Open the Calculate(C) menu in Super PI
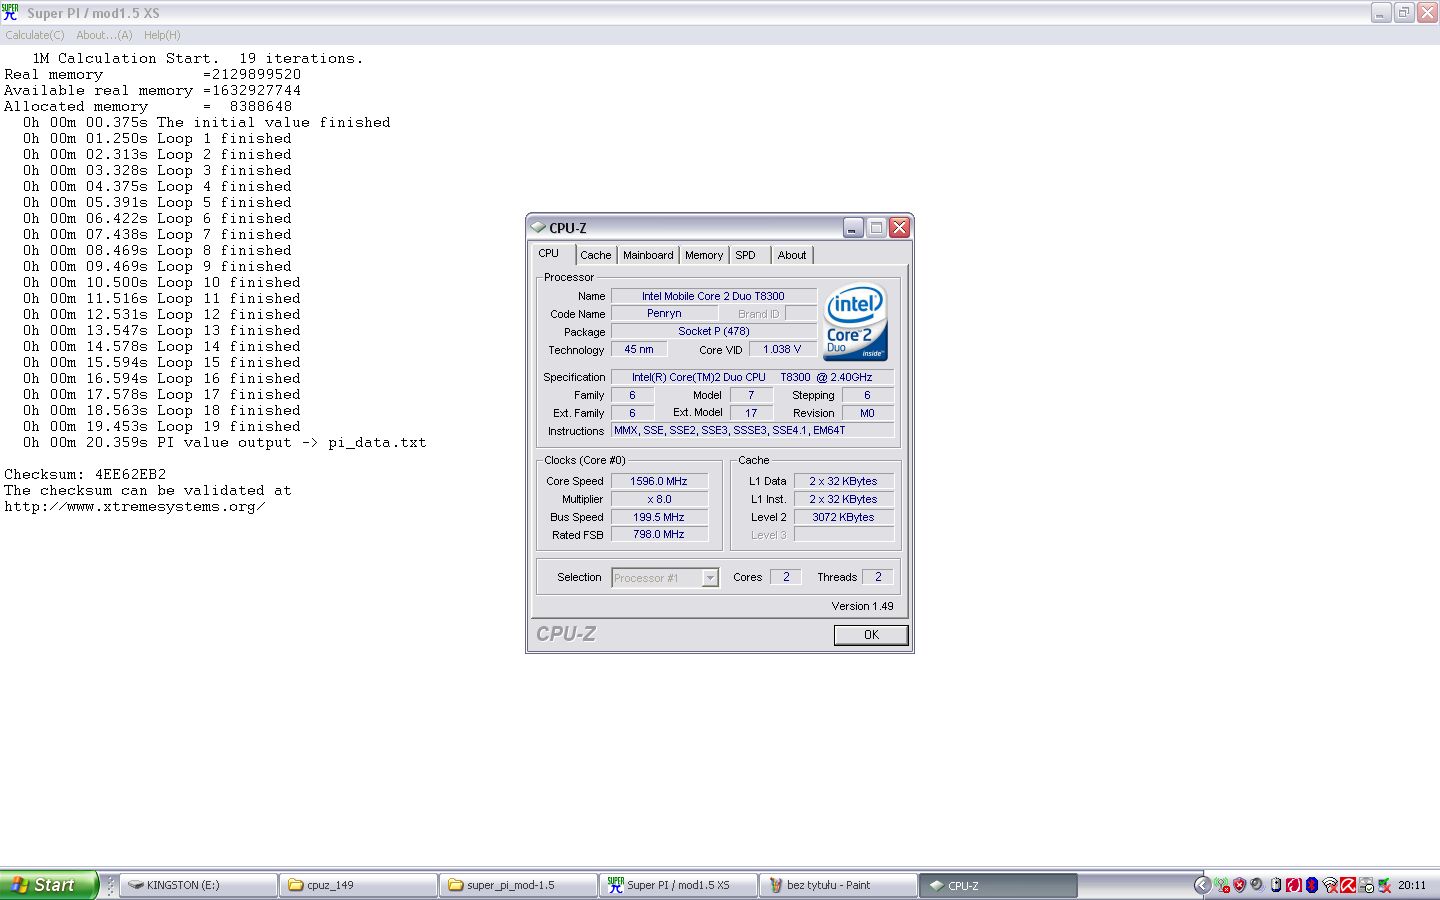Image resolution: width=1440 pixels, height=900 pixels. pos(35,35)
